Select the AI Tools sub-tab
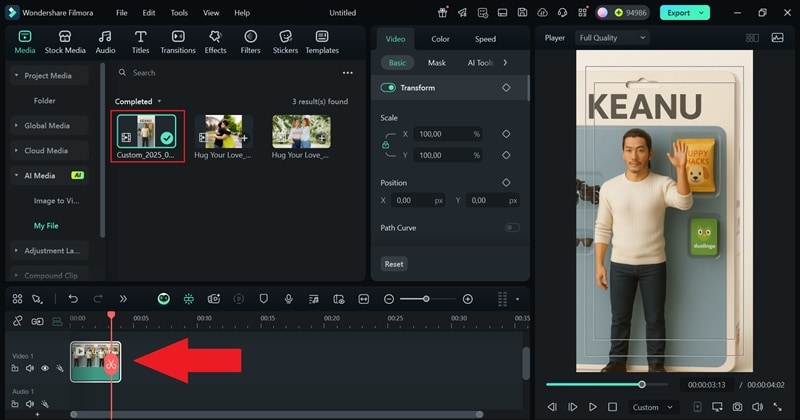800x420 pixels. point(480,63)
